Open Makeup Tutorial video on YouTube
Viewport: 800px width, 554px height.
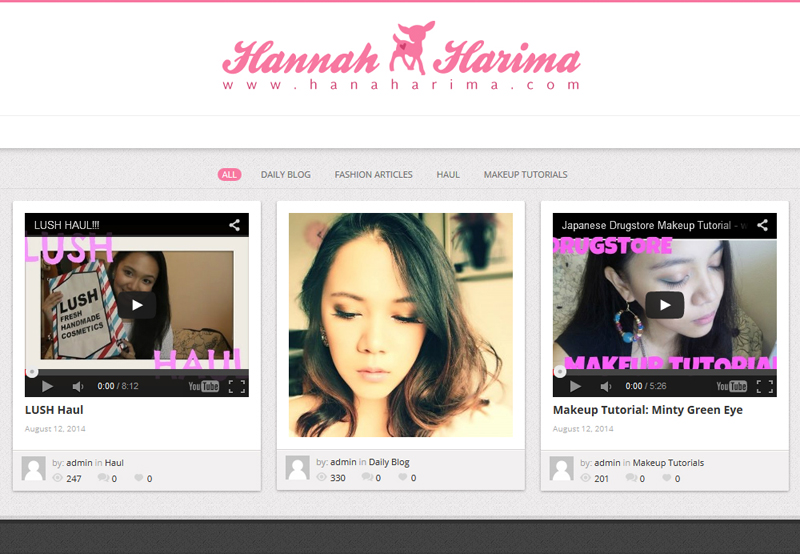click(x=732, y=386)
